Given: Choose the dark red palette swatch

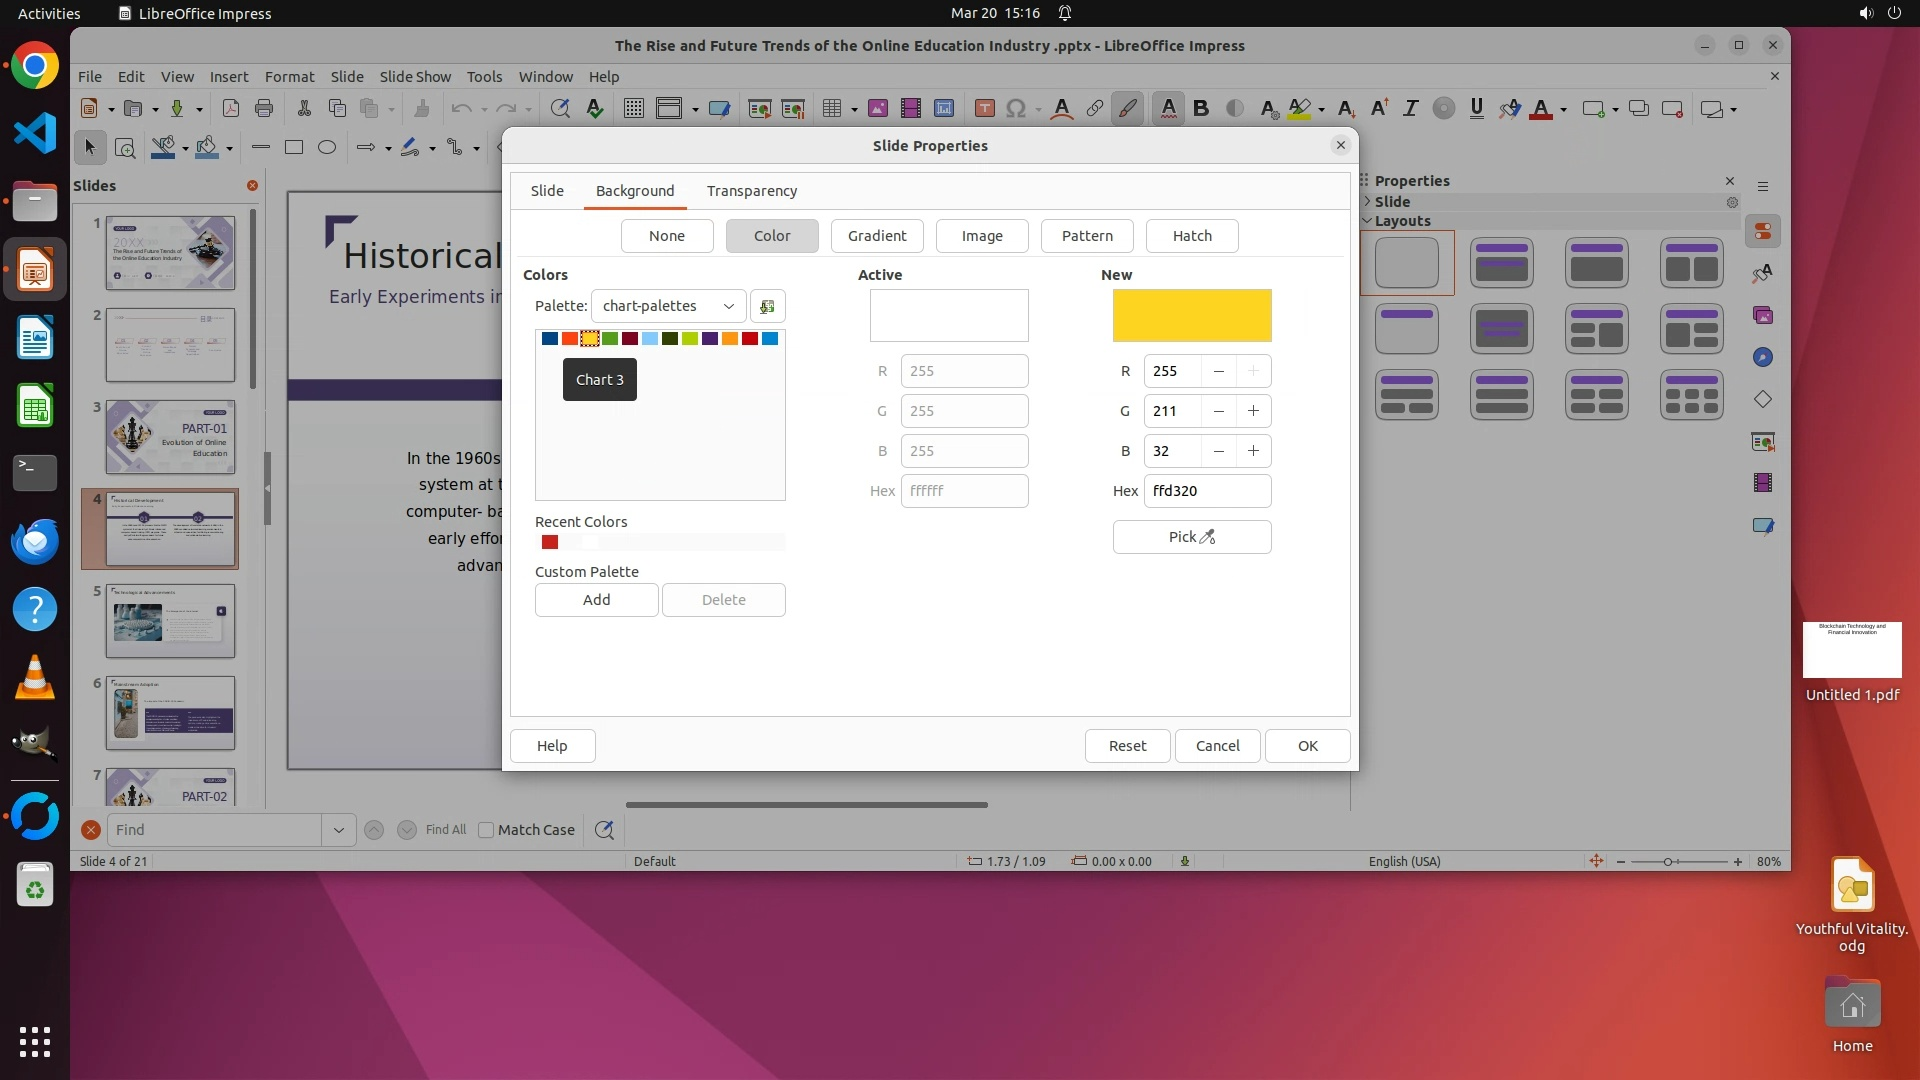Looking at the screenshot, I should coord(630,339).
